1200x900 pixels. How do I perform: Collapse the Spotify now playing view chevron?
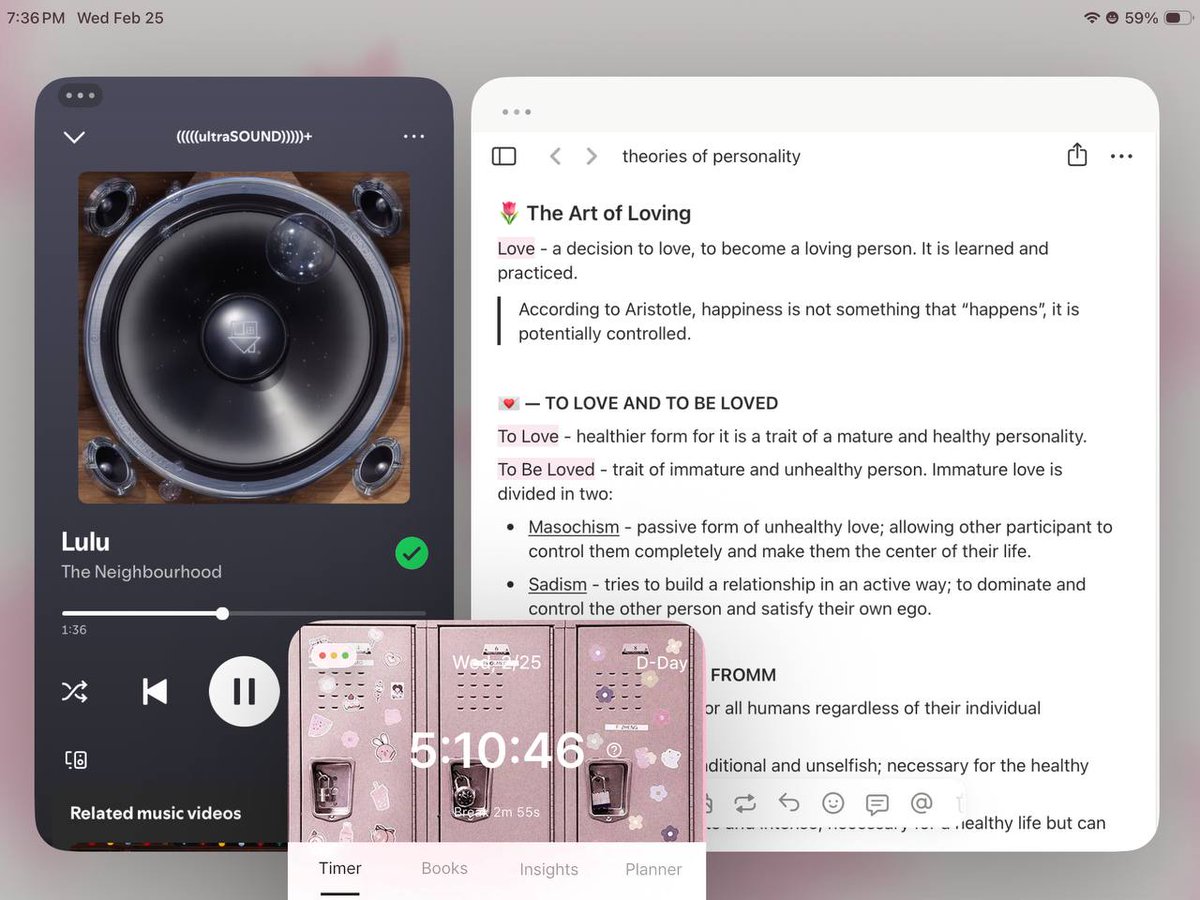click(x=74, y=137)
